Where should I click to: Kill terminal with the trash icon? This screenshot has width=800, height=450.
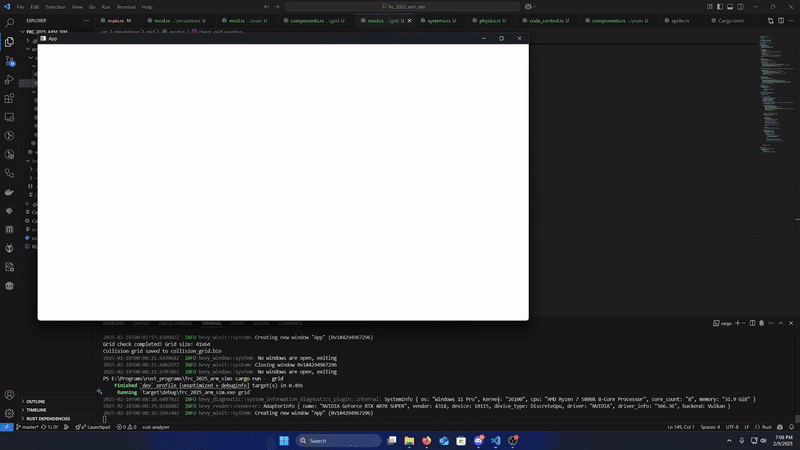(762, 323)
